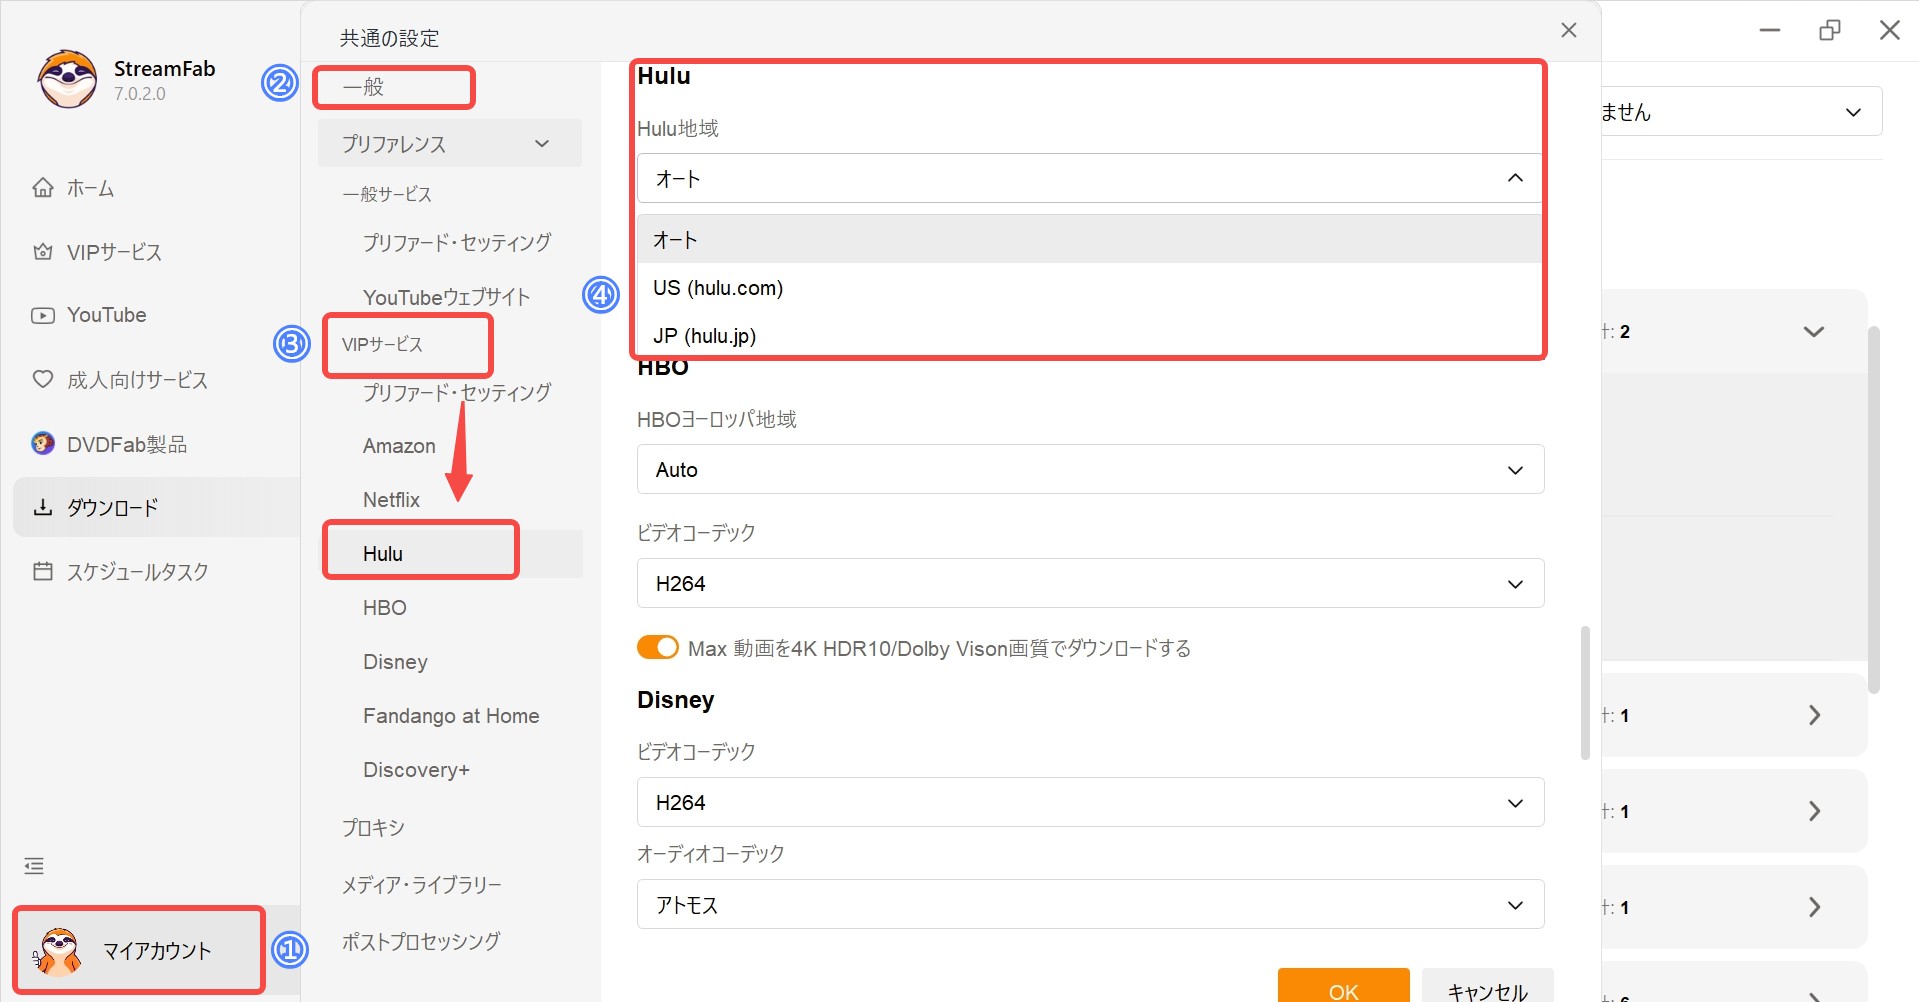
Task: Open the Fandango at Home settings item
Action: 451,716
